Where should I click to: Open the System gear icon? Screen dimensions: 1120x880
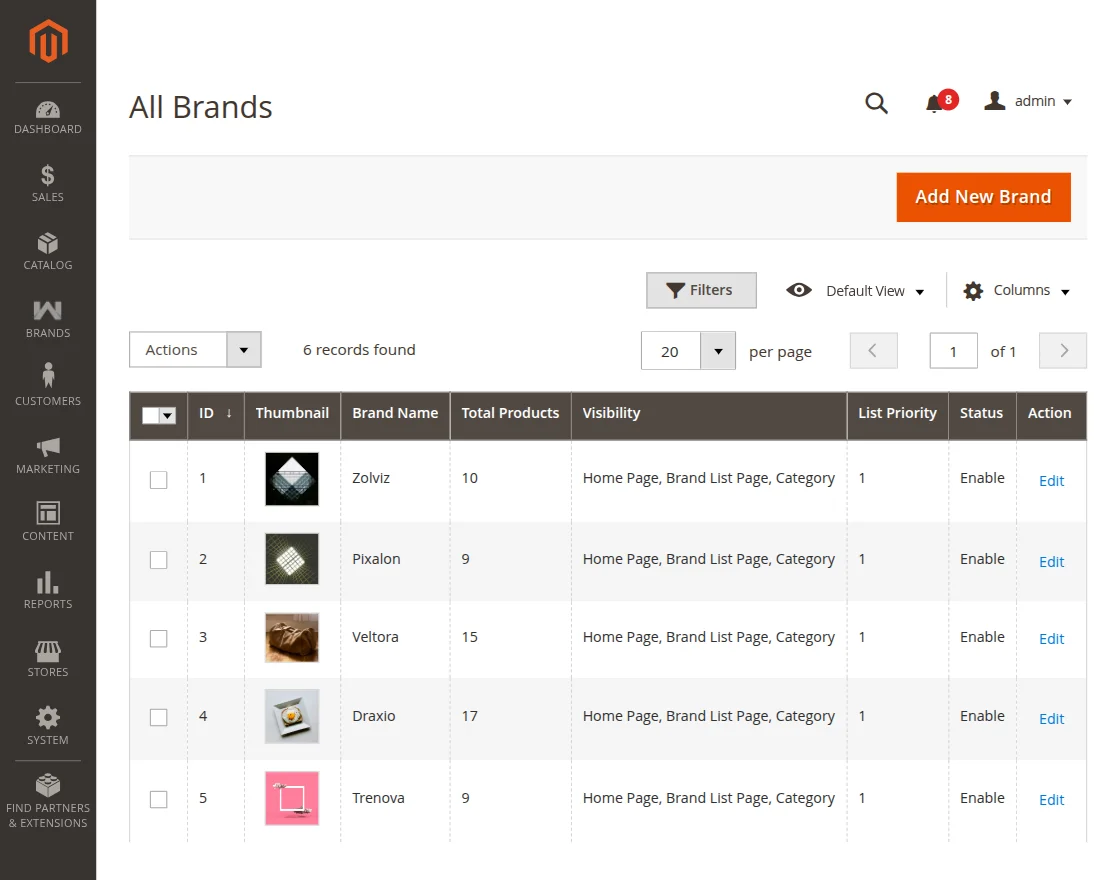tap(48, 717)
